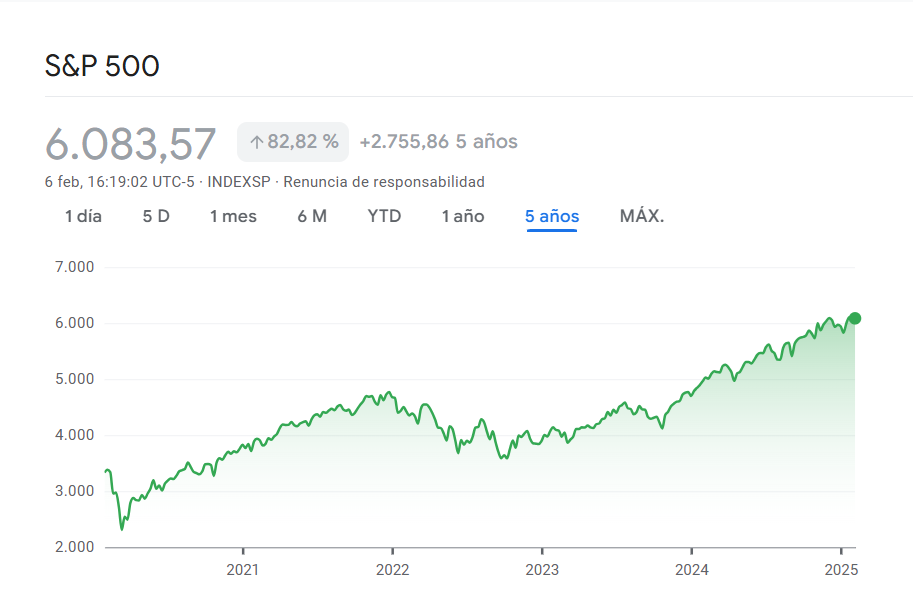
Task: Select the "5 D" time range tab
Action: [x=155, y=216]
